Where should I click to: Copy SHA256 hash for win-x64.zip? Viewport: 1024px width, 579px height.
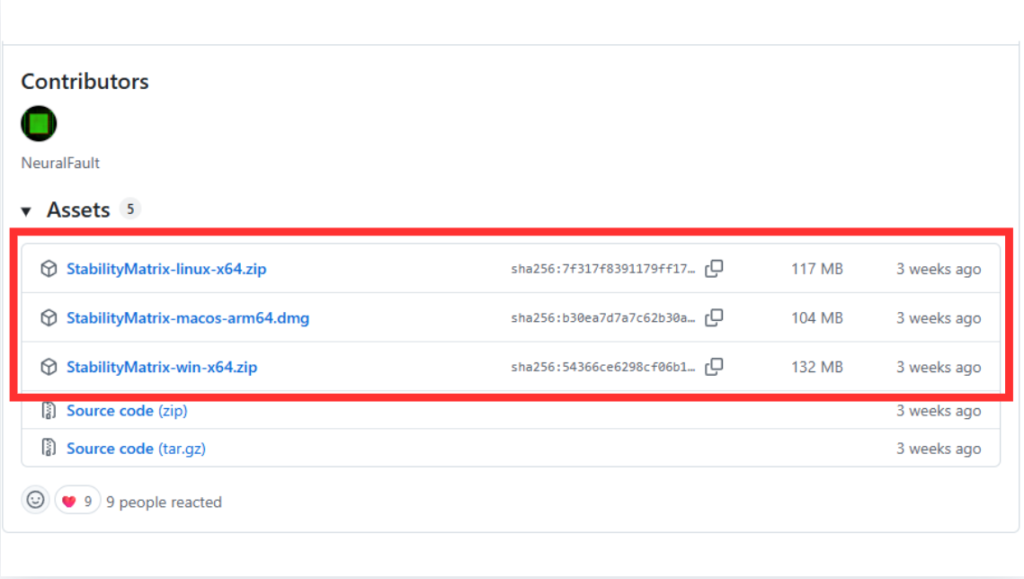pos(714,367)
